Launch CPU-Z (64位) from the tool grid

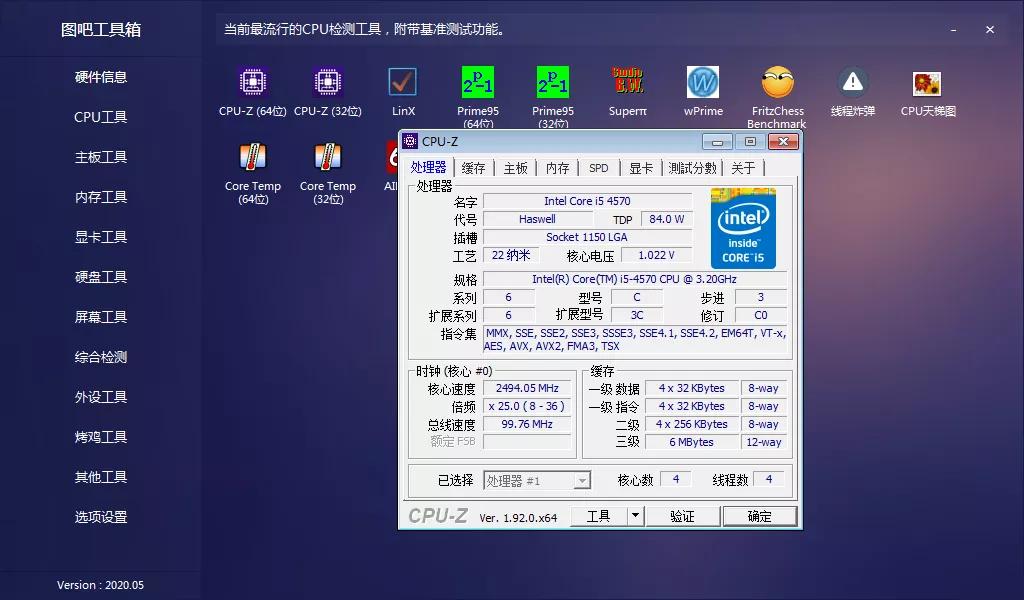pos(251,85)
